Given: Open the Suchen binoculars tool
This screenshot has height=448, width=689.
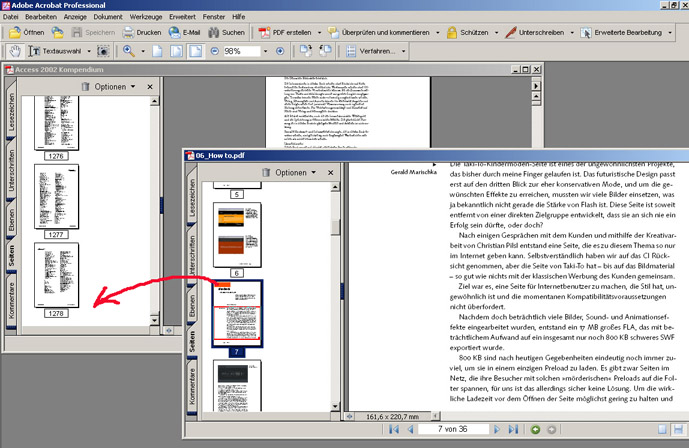Looking at the screenshot, I should point(226,33).
